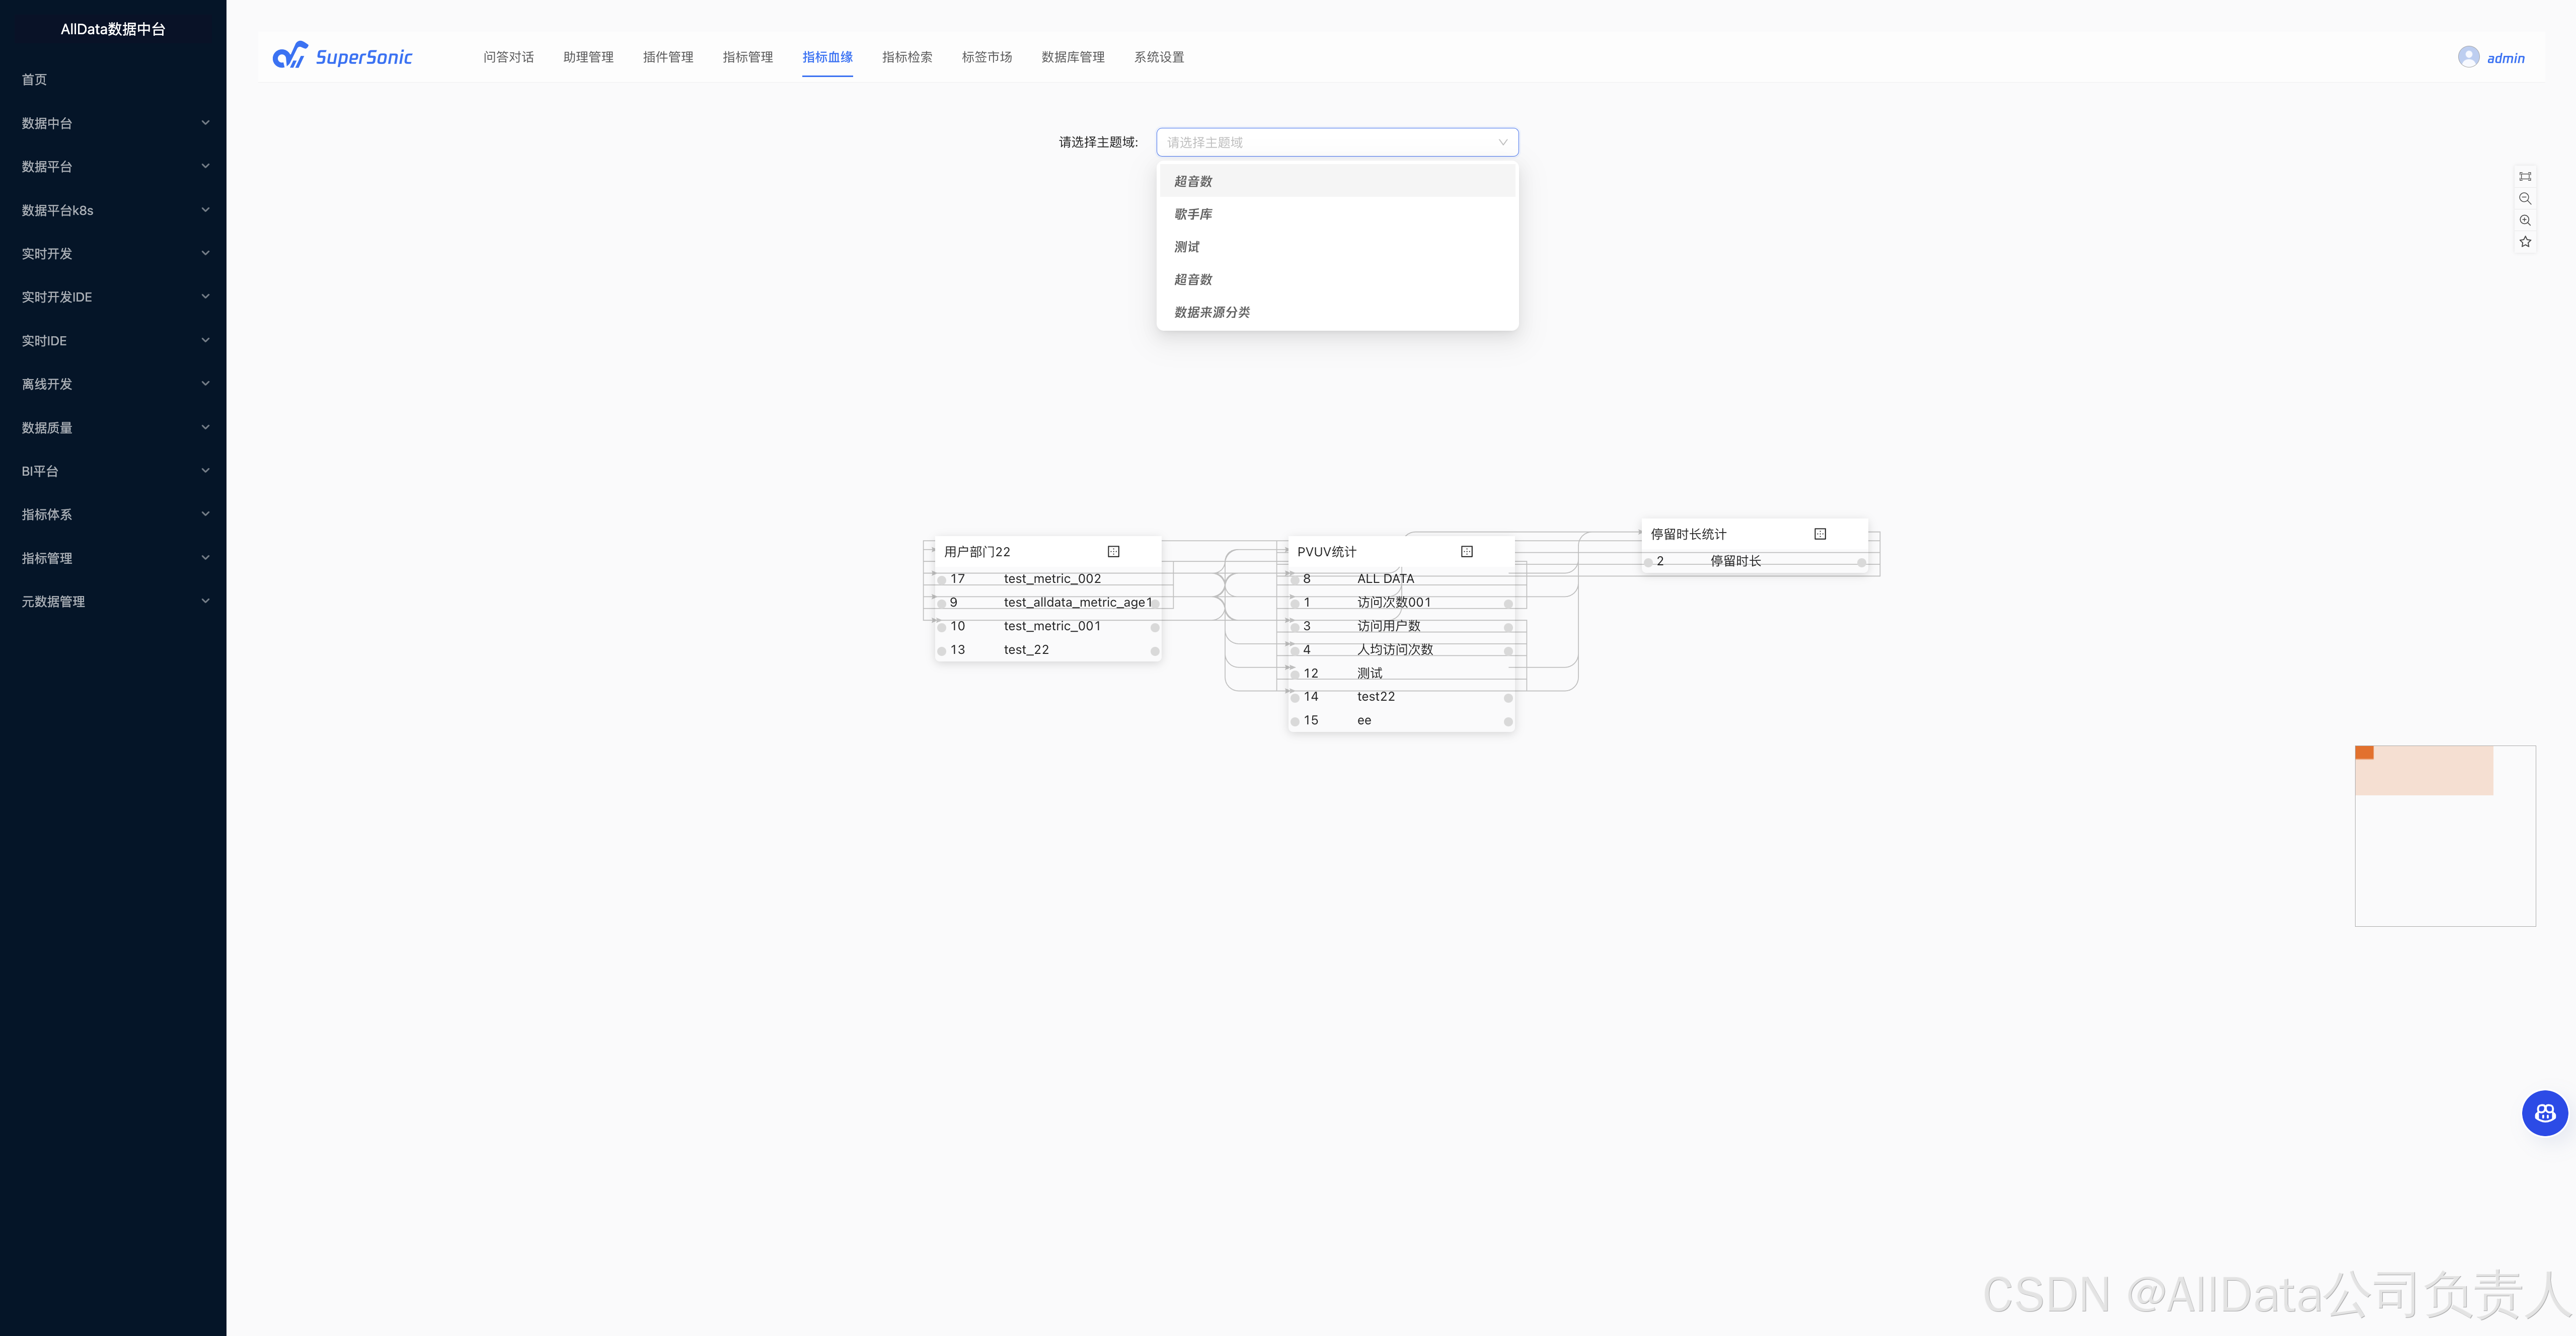Go to 首页 in the sidebar
Image resolution: width=2576 pixels, height=1336 pixels.
point(35,80)
